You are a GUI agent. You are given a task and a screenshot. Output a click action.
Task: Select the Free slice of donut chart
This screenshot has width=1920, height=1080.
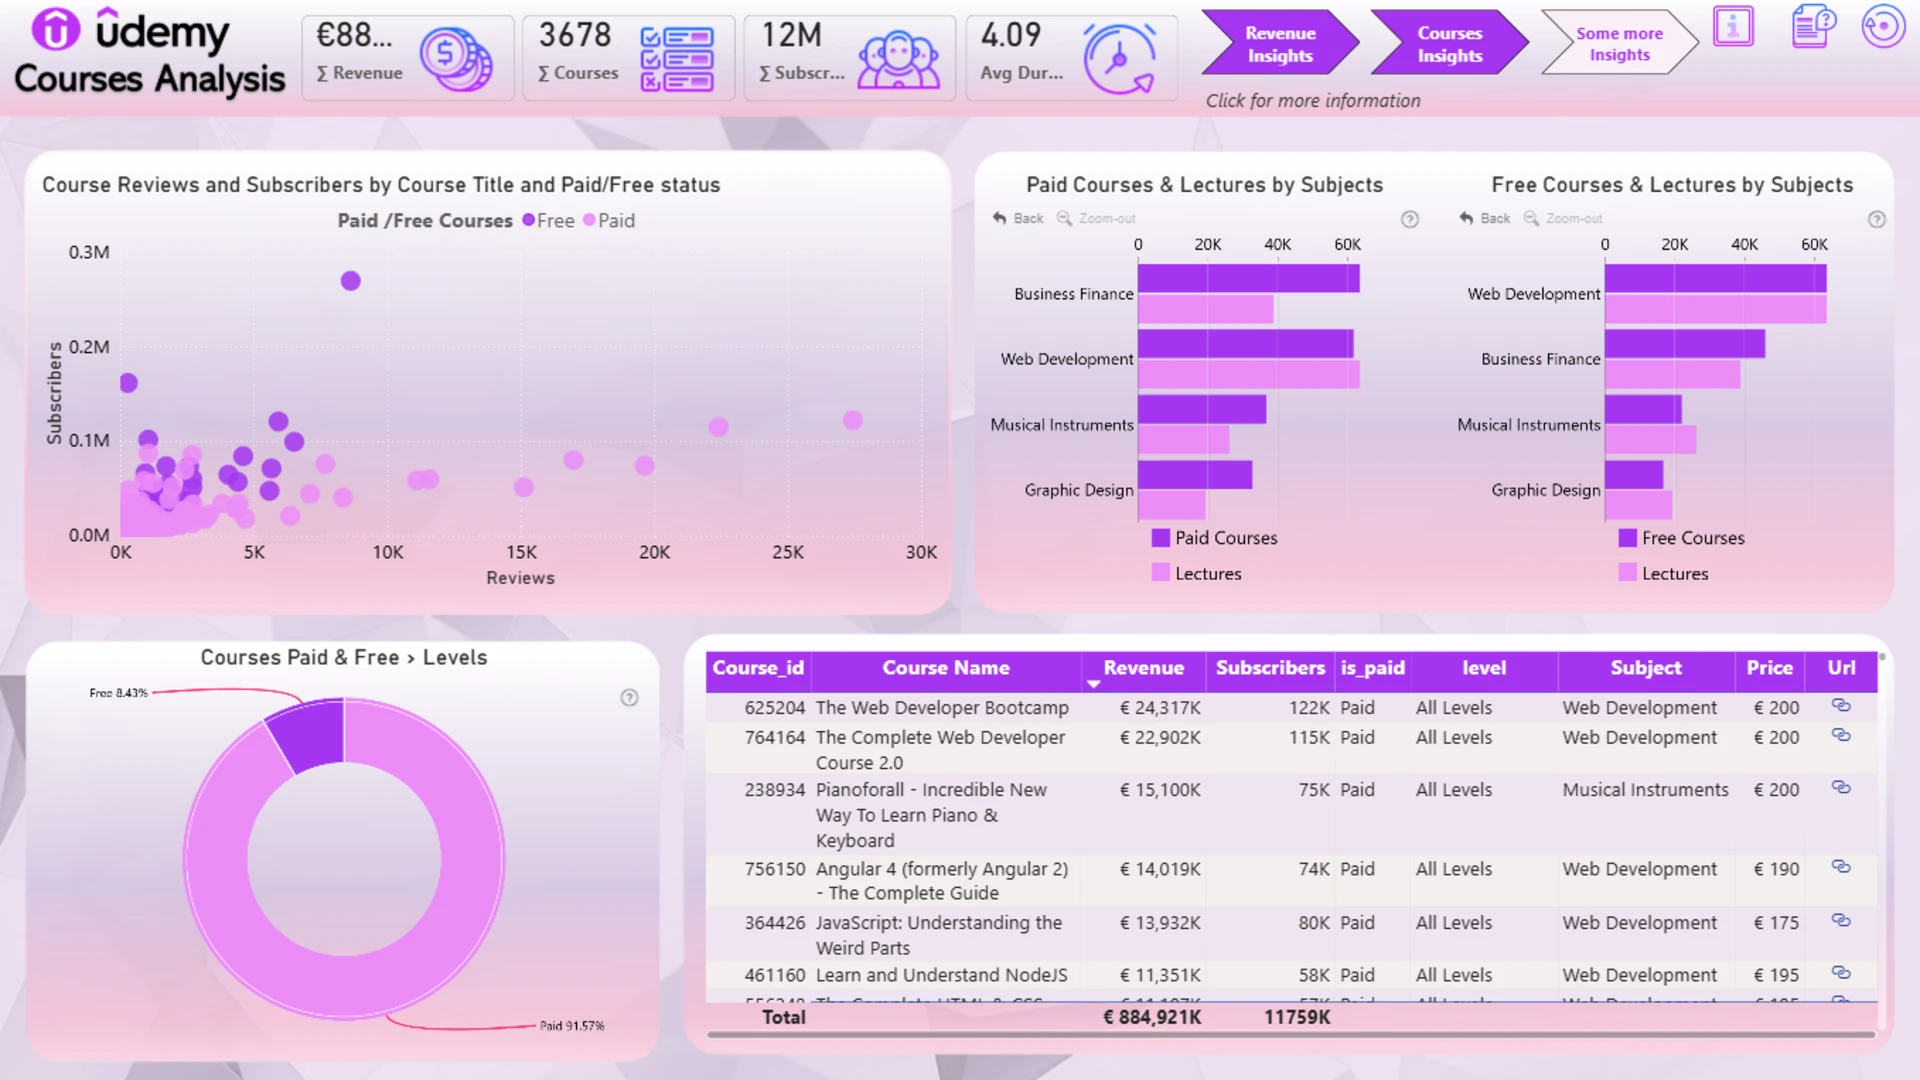click(312, 735)
